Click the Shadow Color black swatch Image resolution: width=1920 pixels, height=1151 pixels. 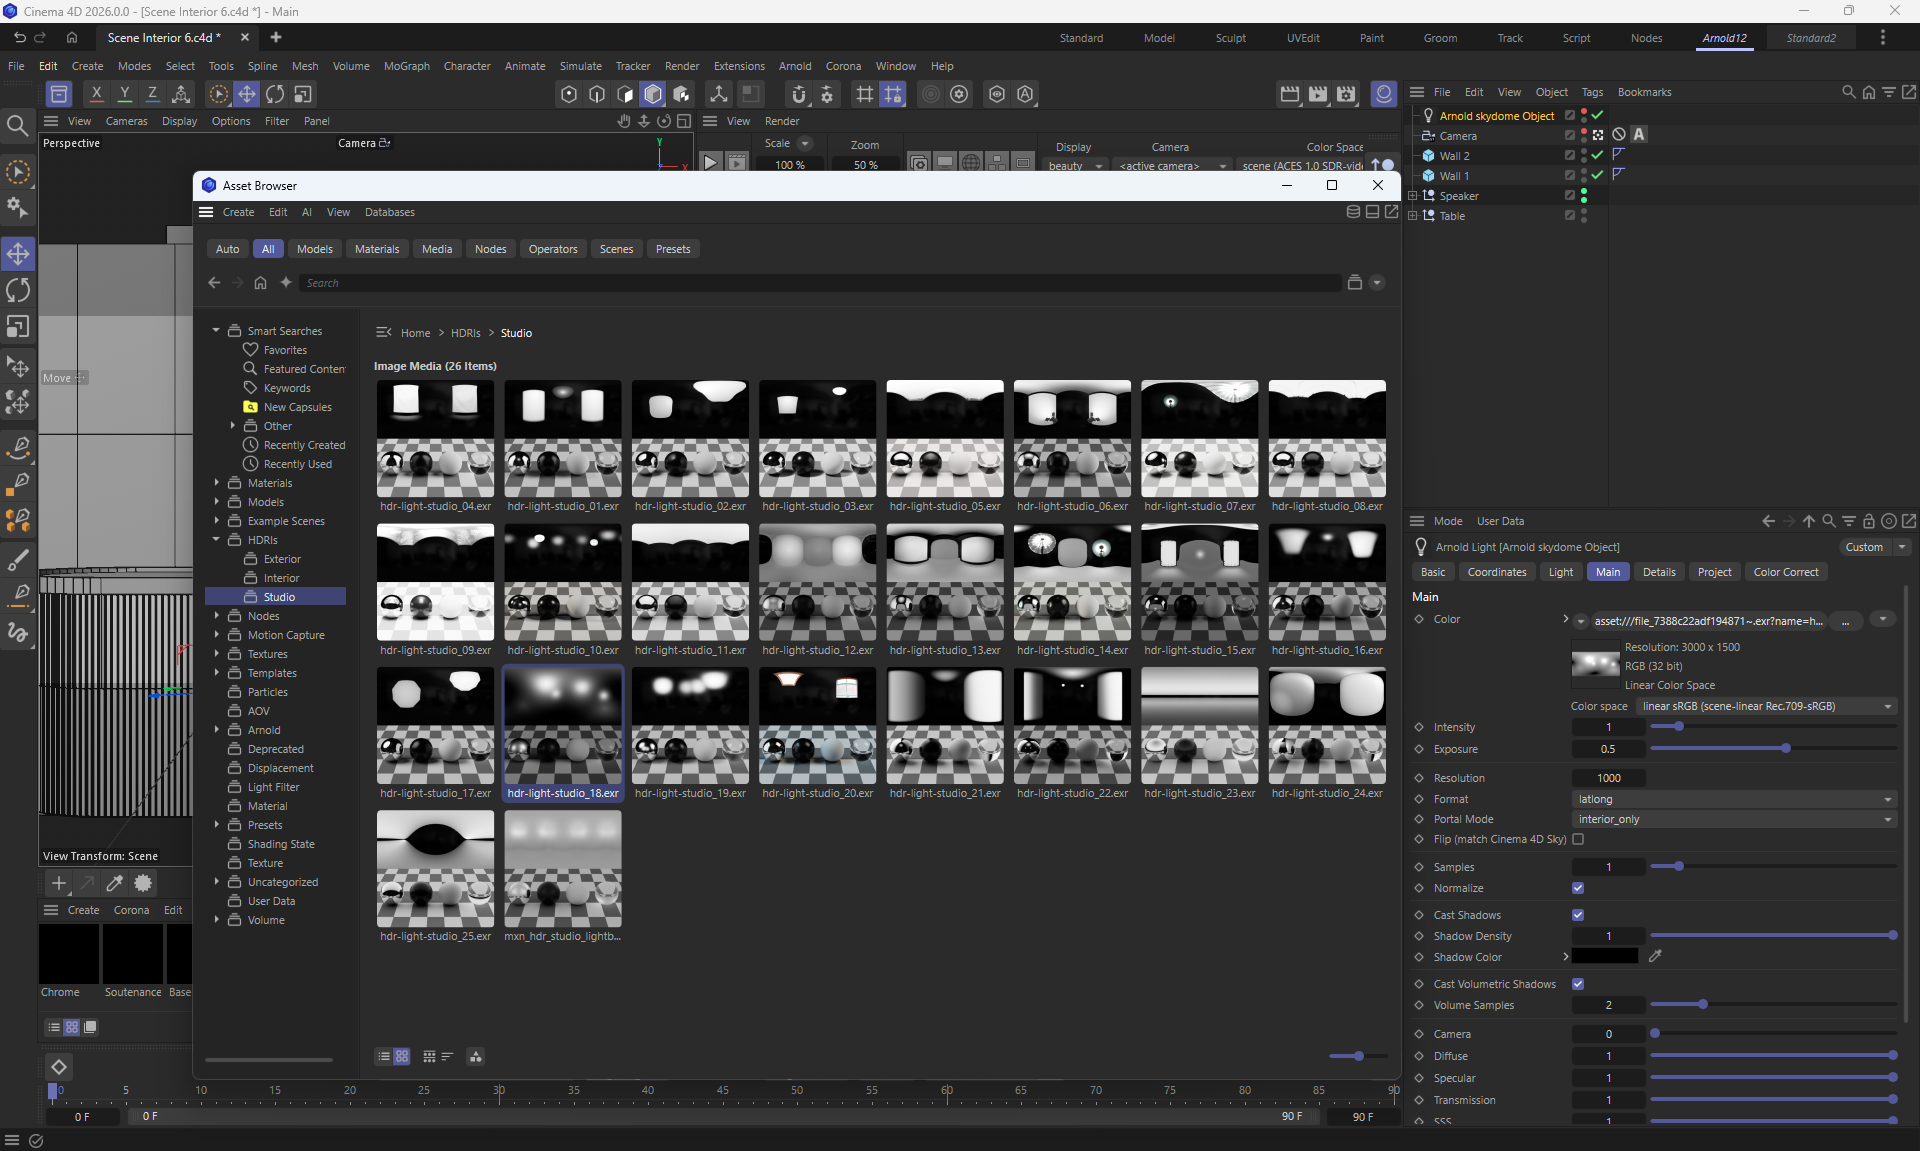[x=1605, y=957]
